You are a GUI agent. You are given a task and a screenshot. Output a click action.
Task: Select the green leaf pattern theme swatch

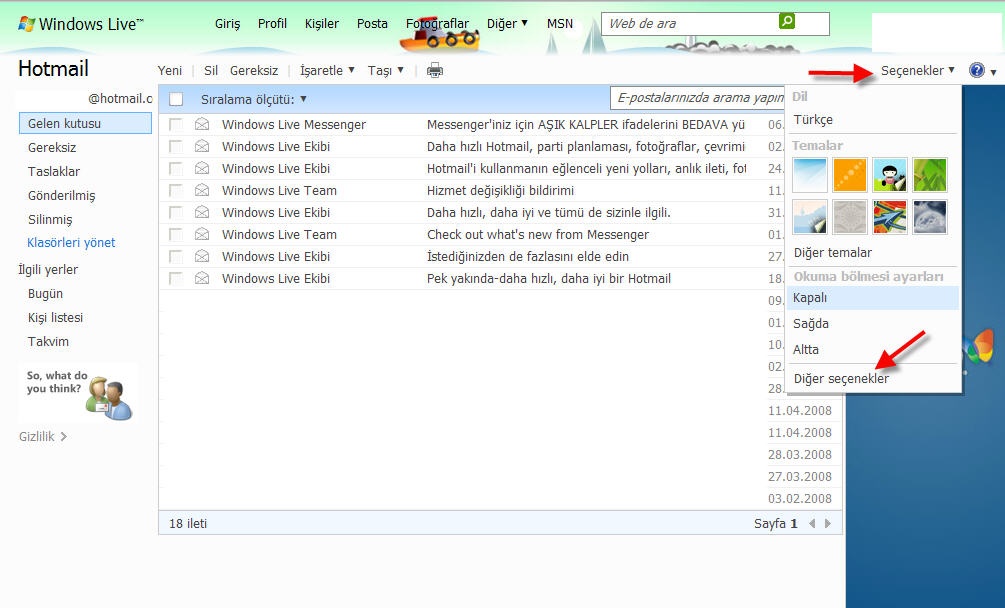pyautogui.click(x=930, y=175)
